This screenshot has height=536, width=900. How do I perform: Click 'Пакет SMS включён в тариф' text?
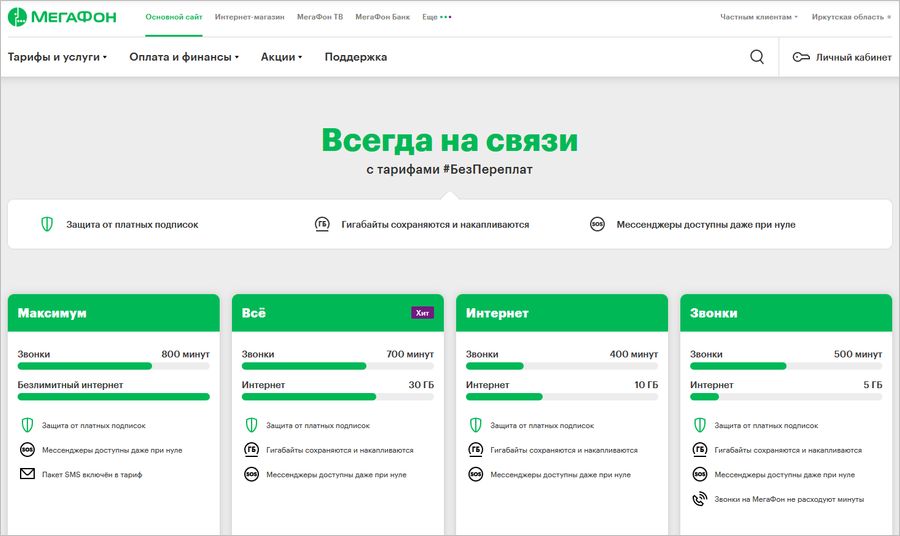point(92,475)
